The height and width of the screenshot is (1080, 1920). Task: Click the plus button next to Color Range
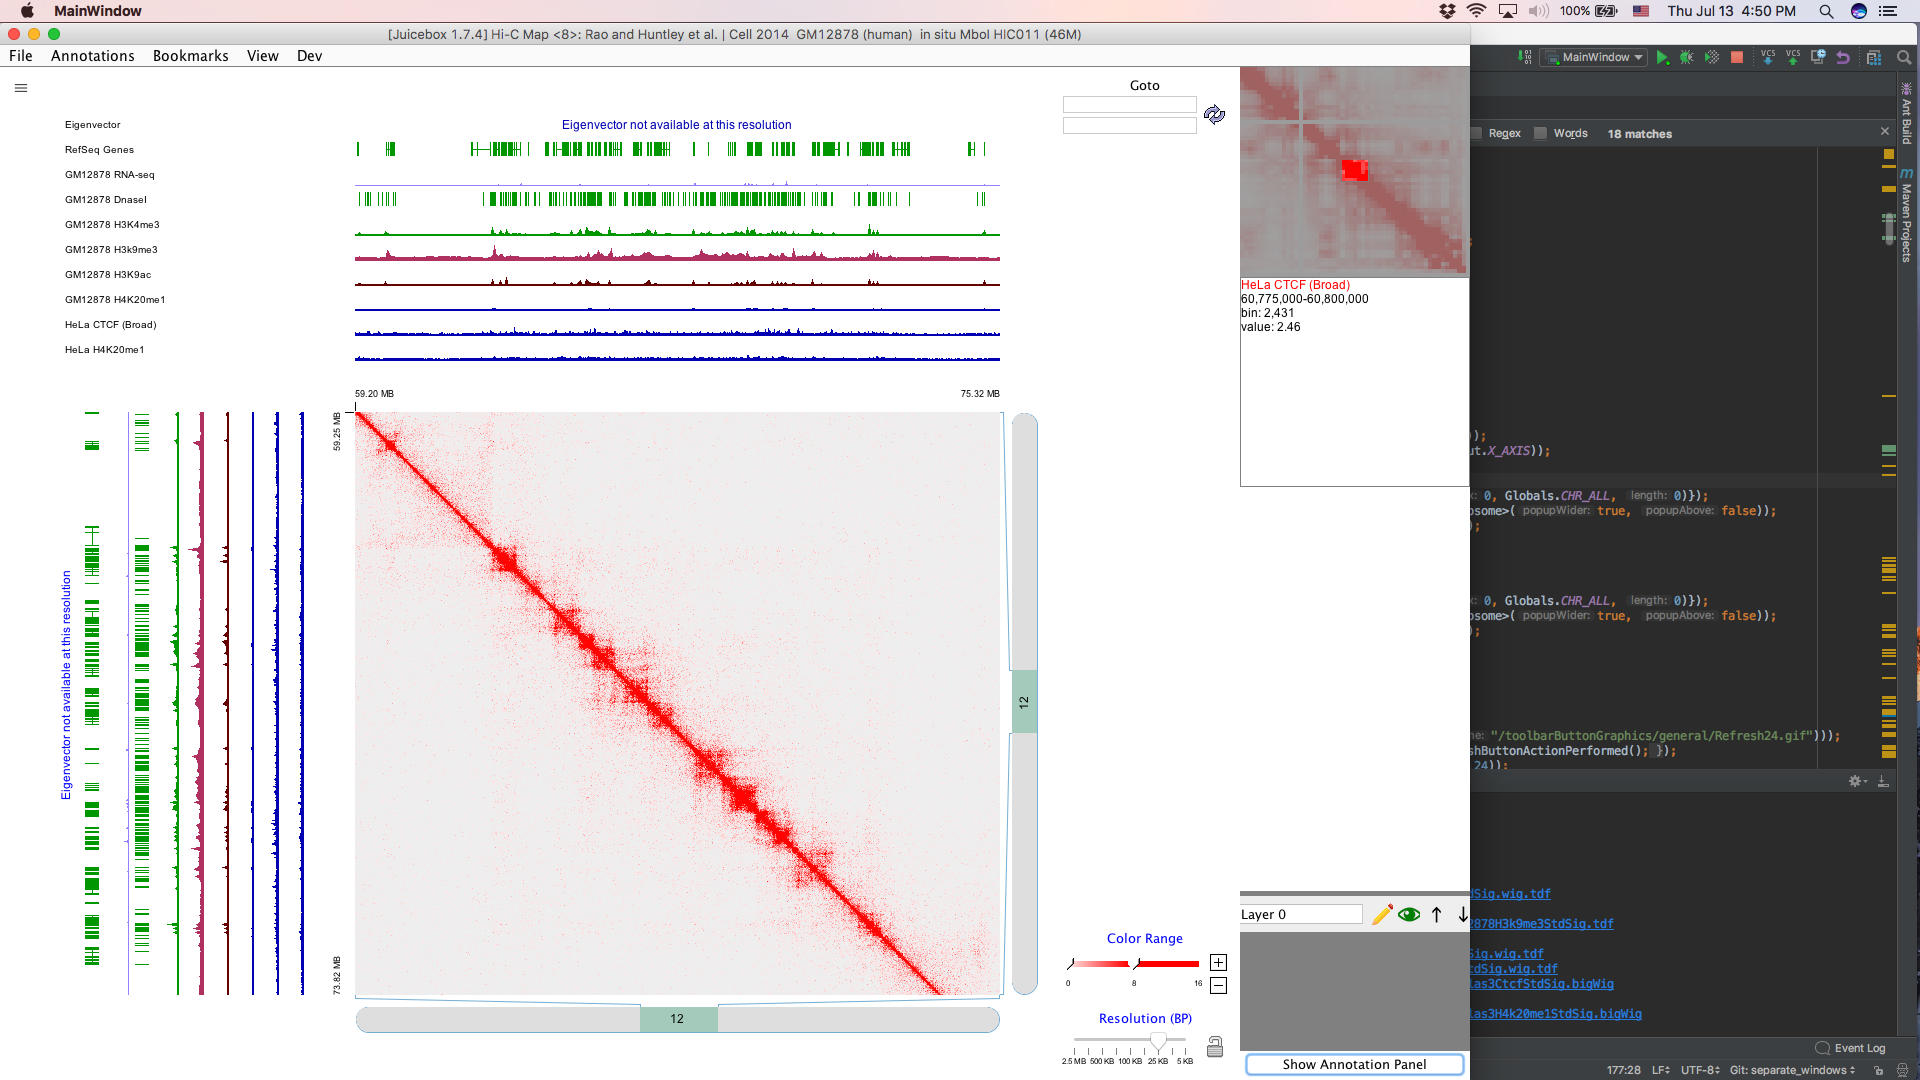click(x=1218, y=962)
